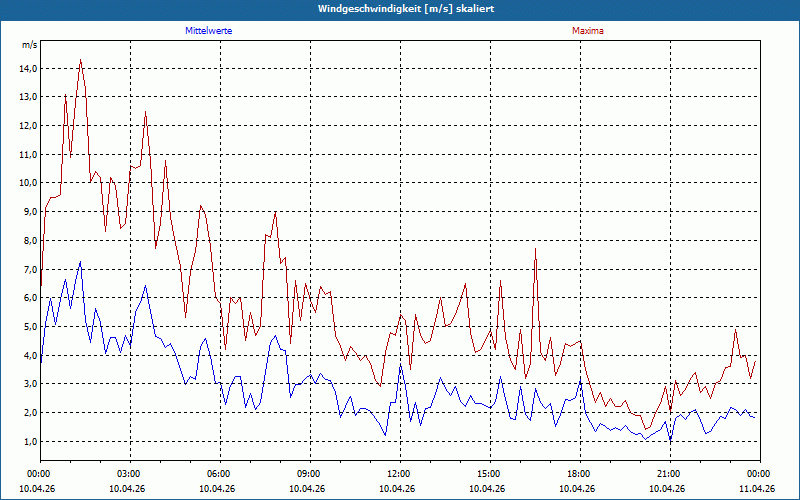Screen dimensions: 800x500
Task: Click the '21:00' time label
Action: (x=670, y=474)
